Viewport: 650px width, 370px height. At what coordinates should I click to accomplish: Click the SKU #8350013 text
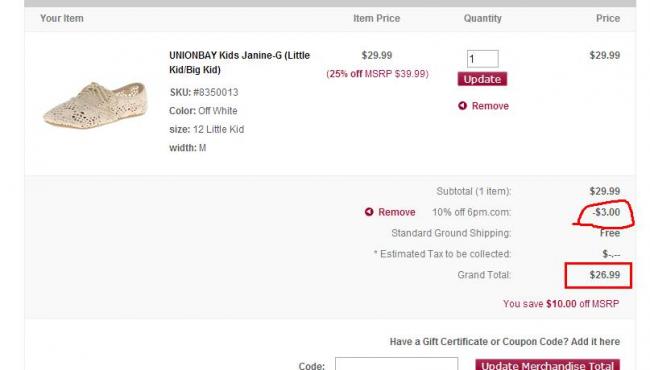click(204, 92)
